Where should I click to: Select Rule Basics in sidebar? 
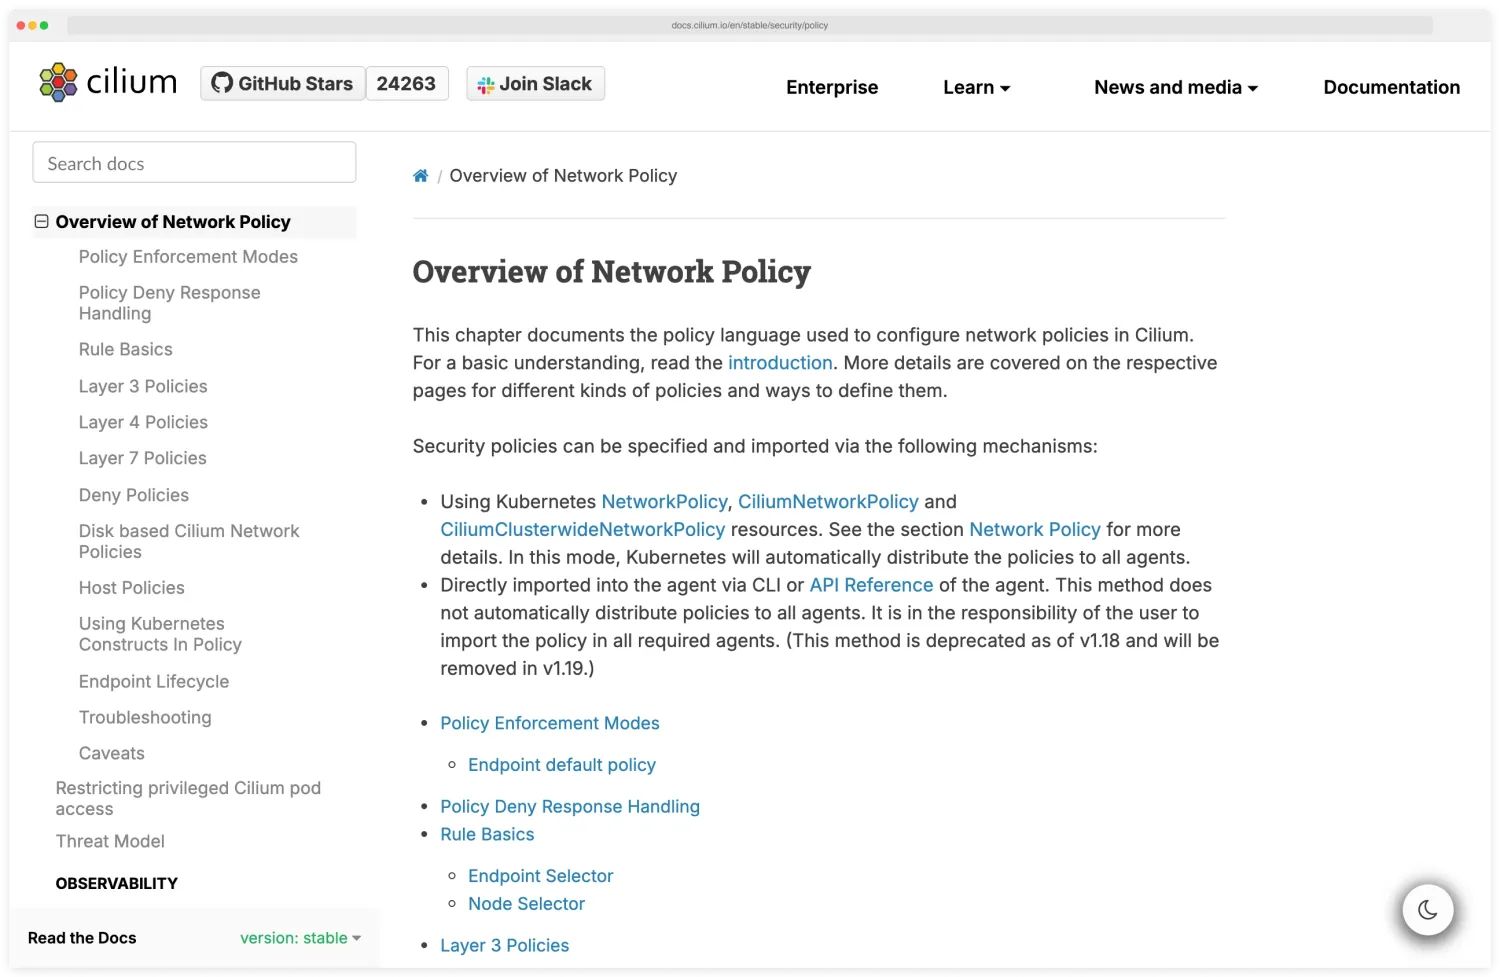126,350
